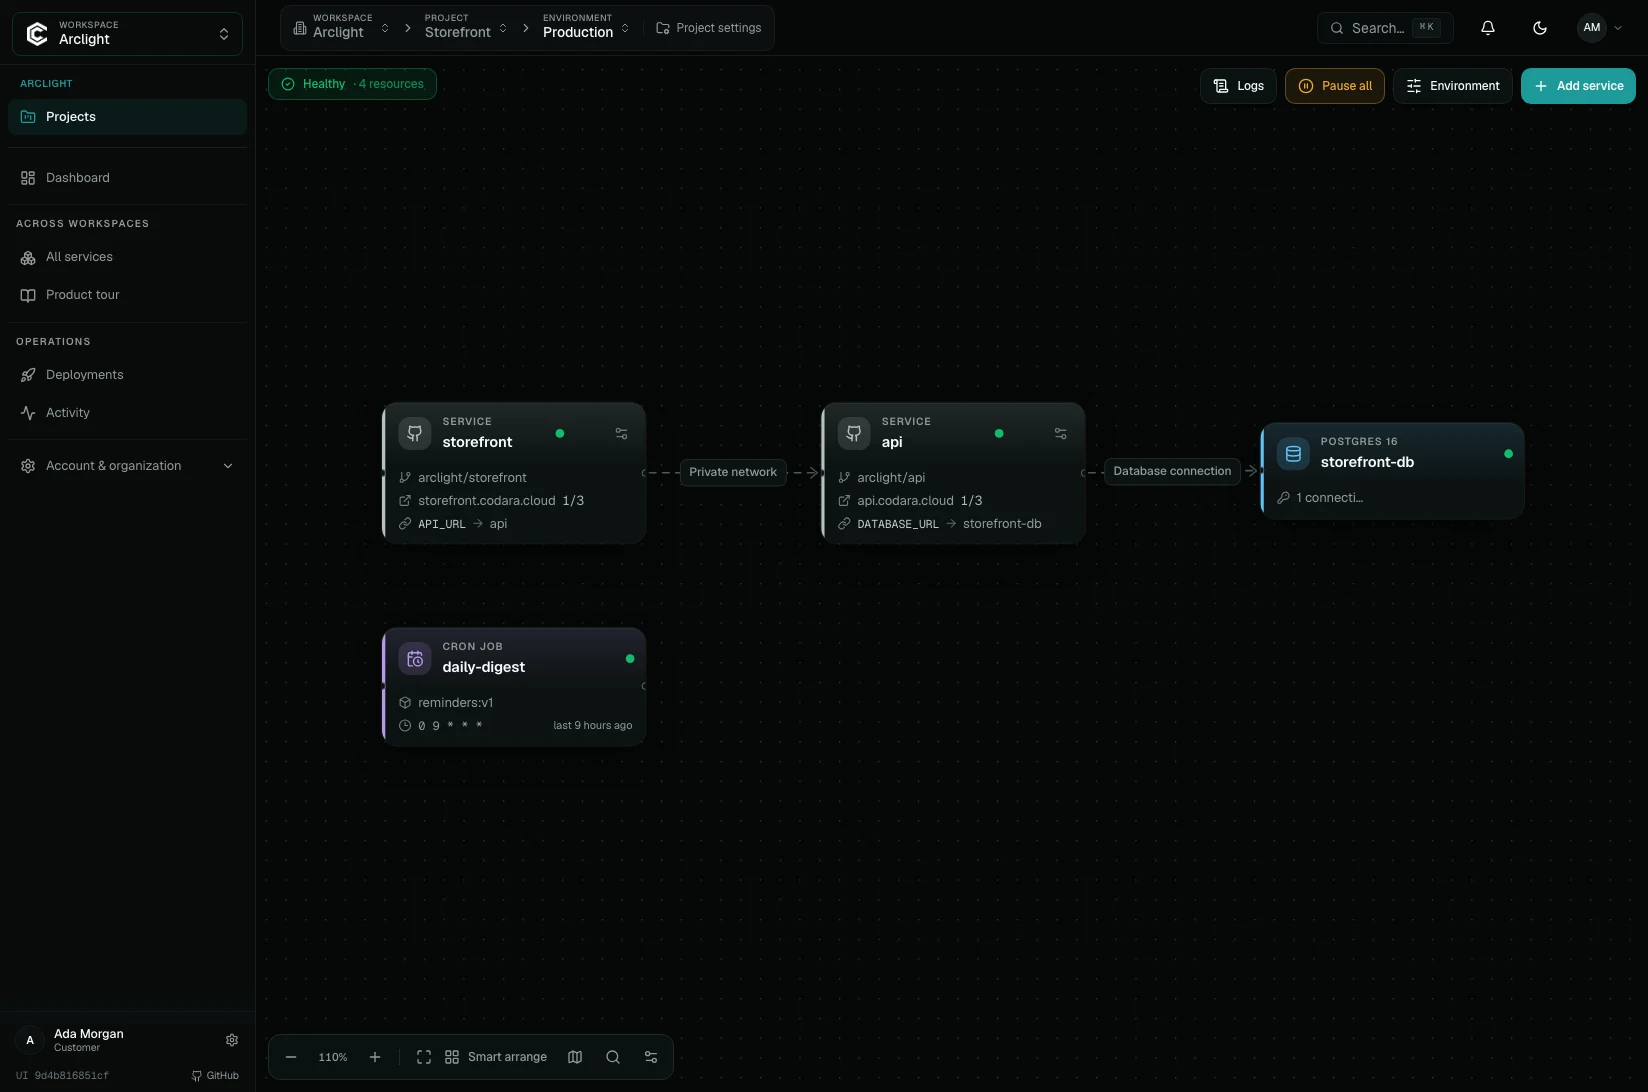1648x1092 pixels.
Task: Open project breadcrumb dropdown Storefront
Action: [x=466, y=27]
